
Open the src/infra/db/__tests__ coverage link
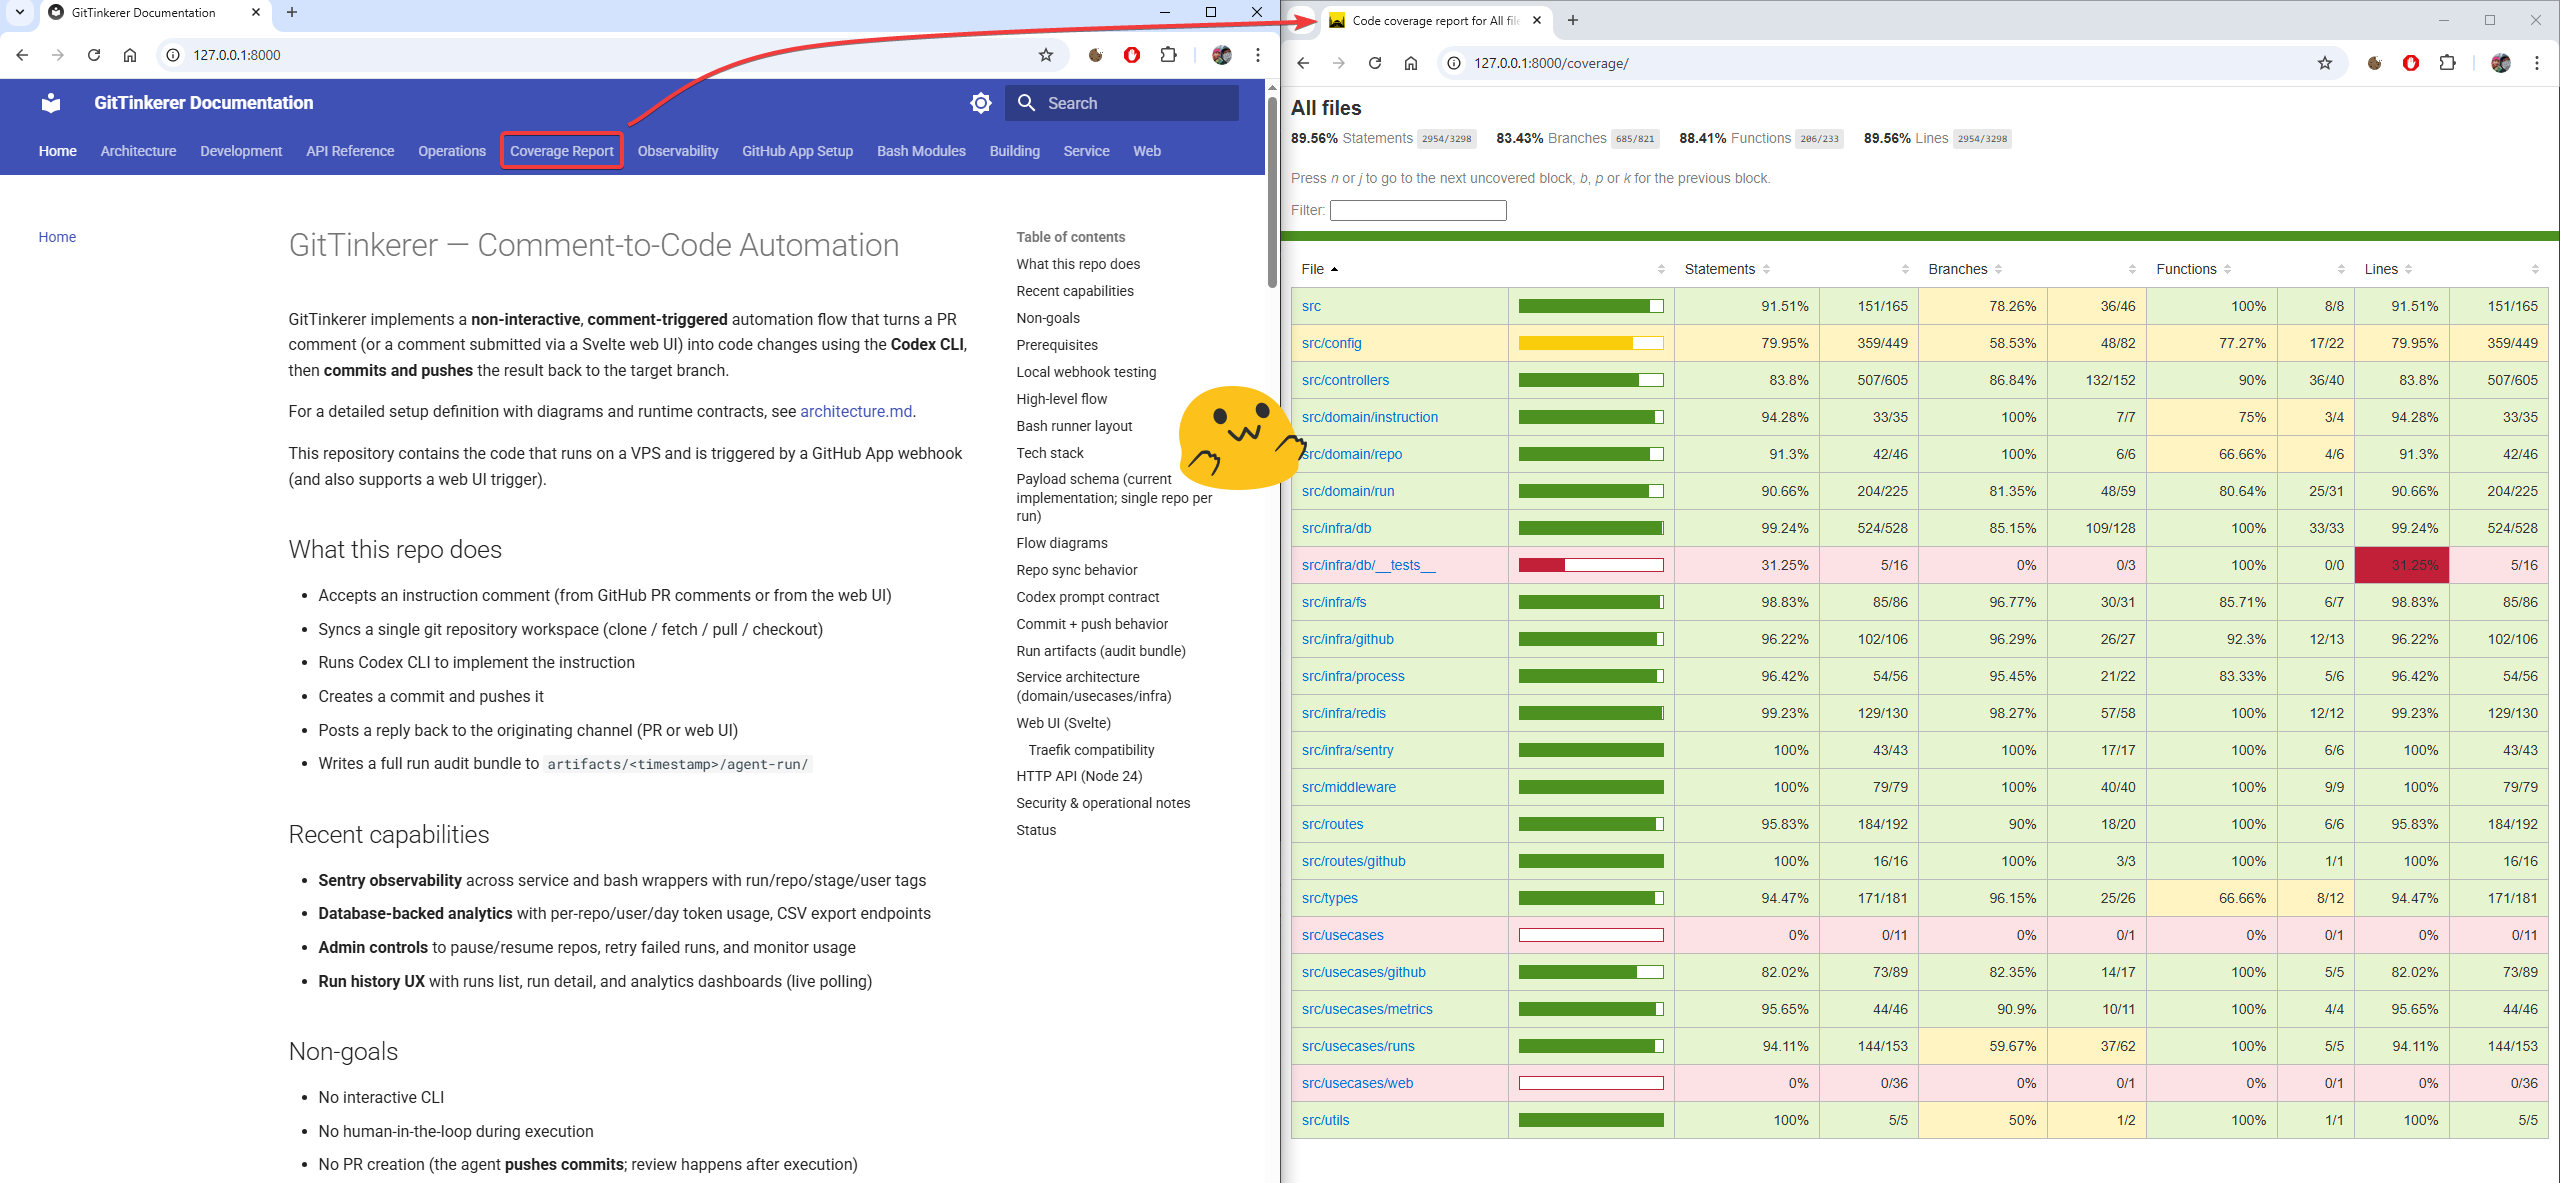pyautogui.click(x=1368, y=565)
